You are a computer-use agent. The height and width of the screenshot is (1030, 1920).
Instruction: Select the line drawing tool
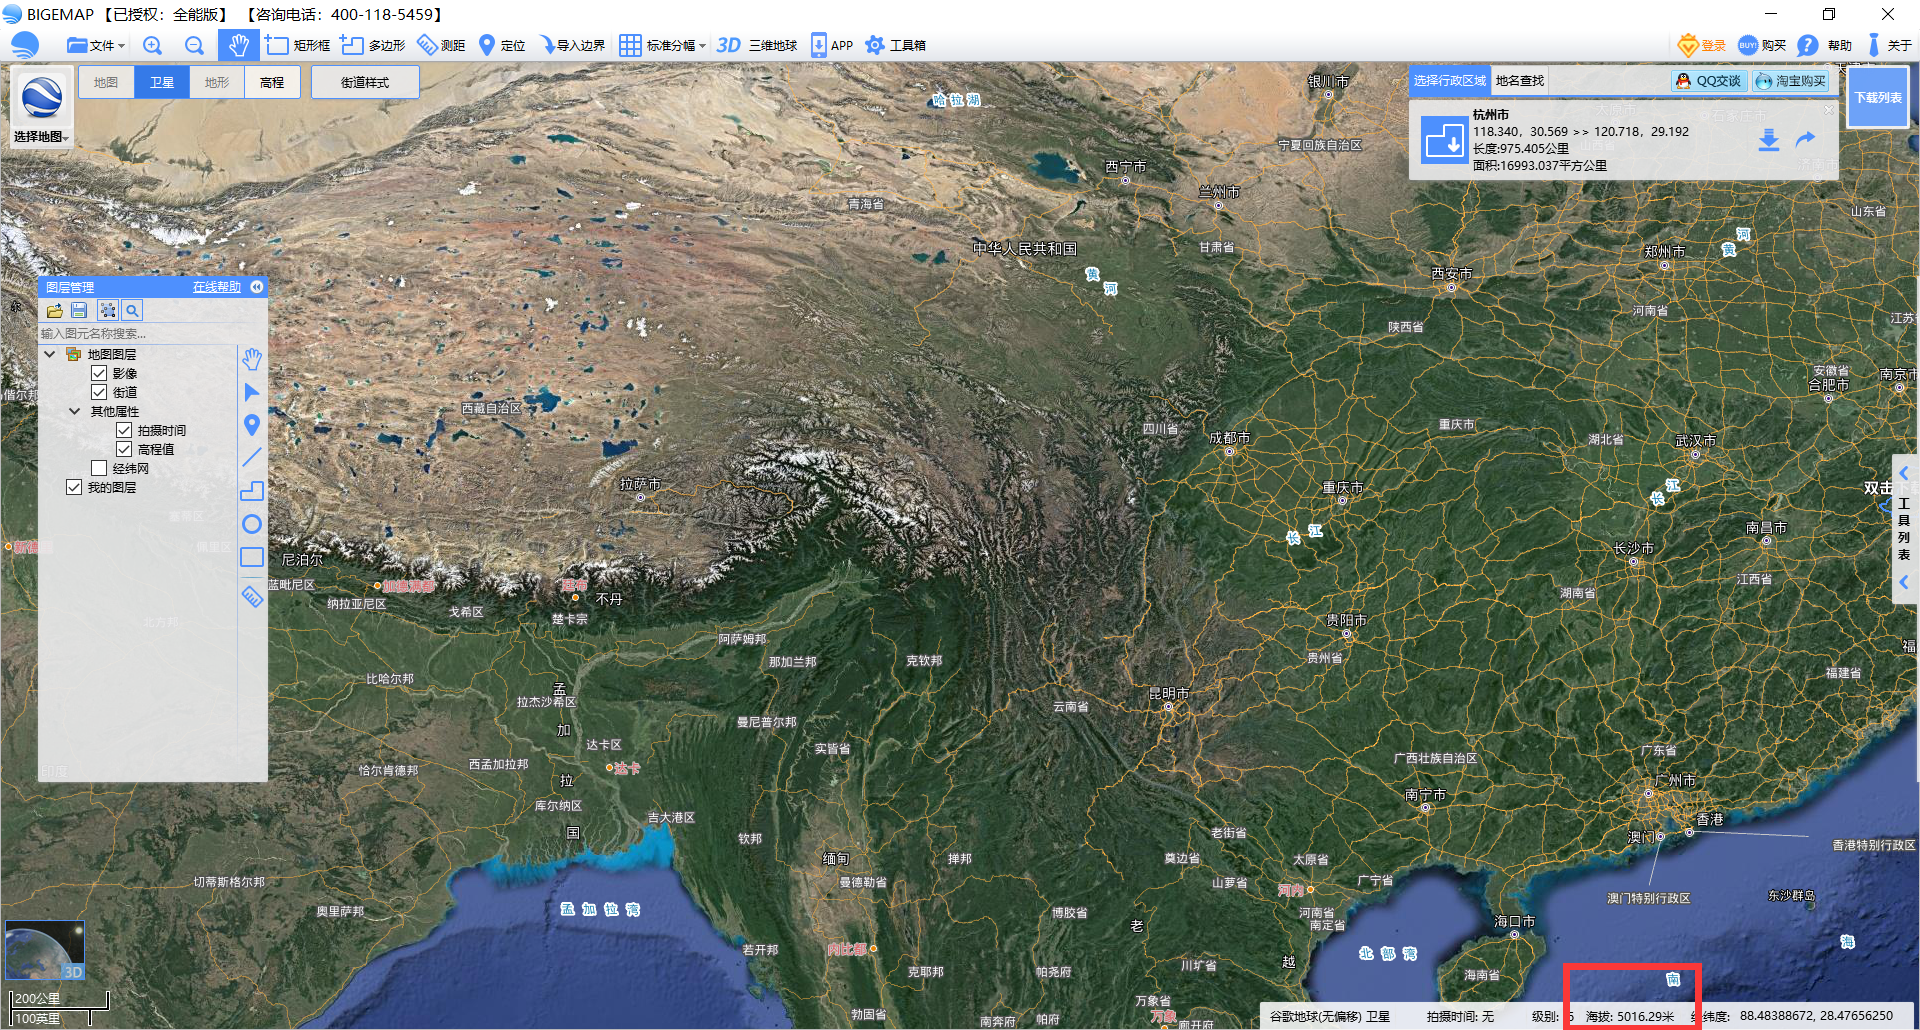(252, 458)
